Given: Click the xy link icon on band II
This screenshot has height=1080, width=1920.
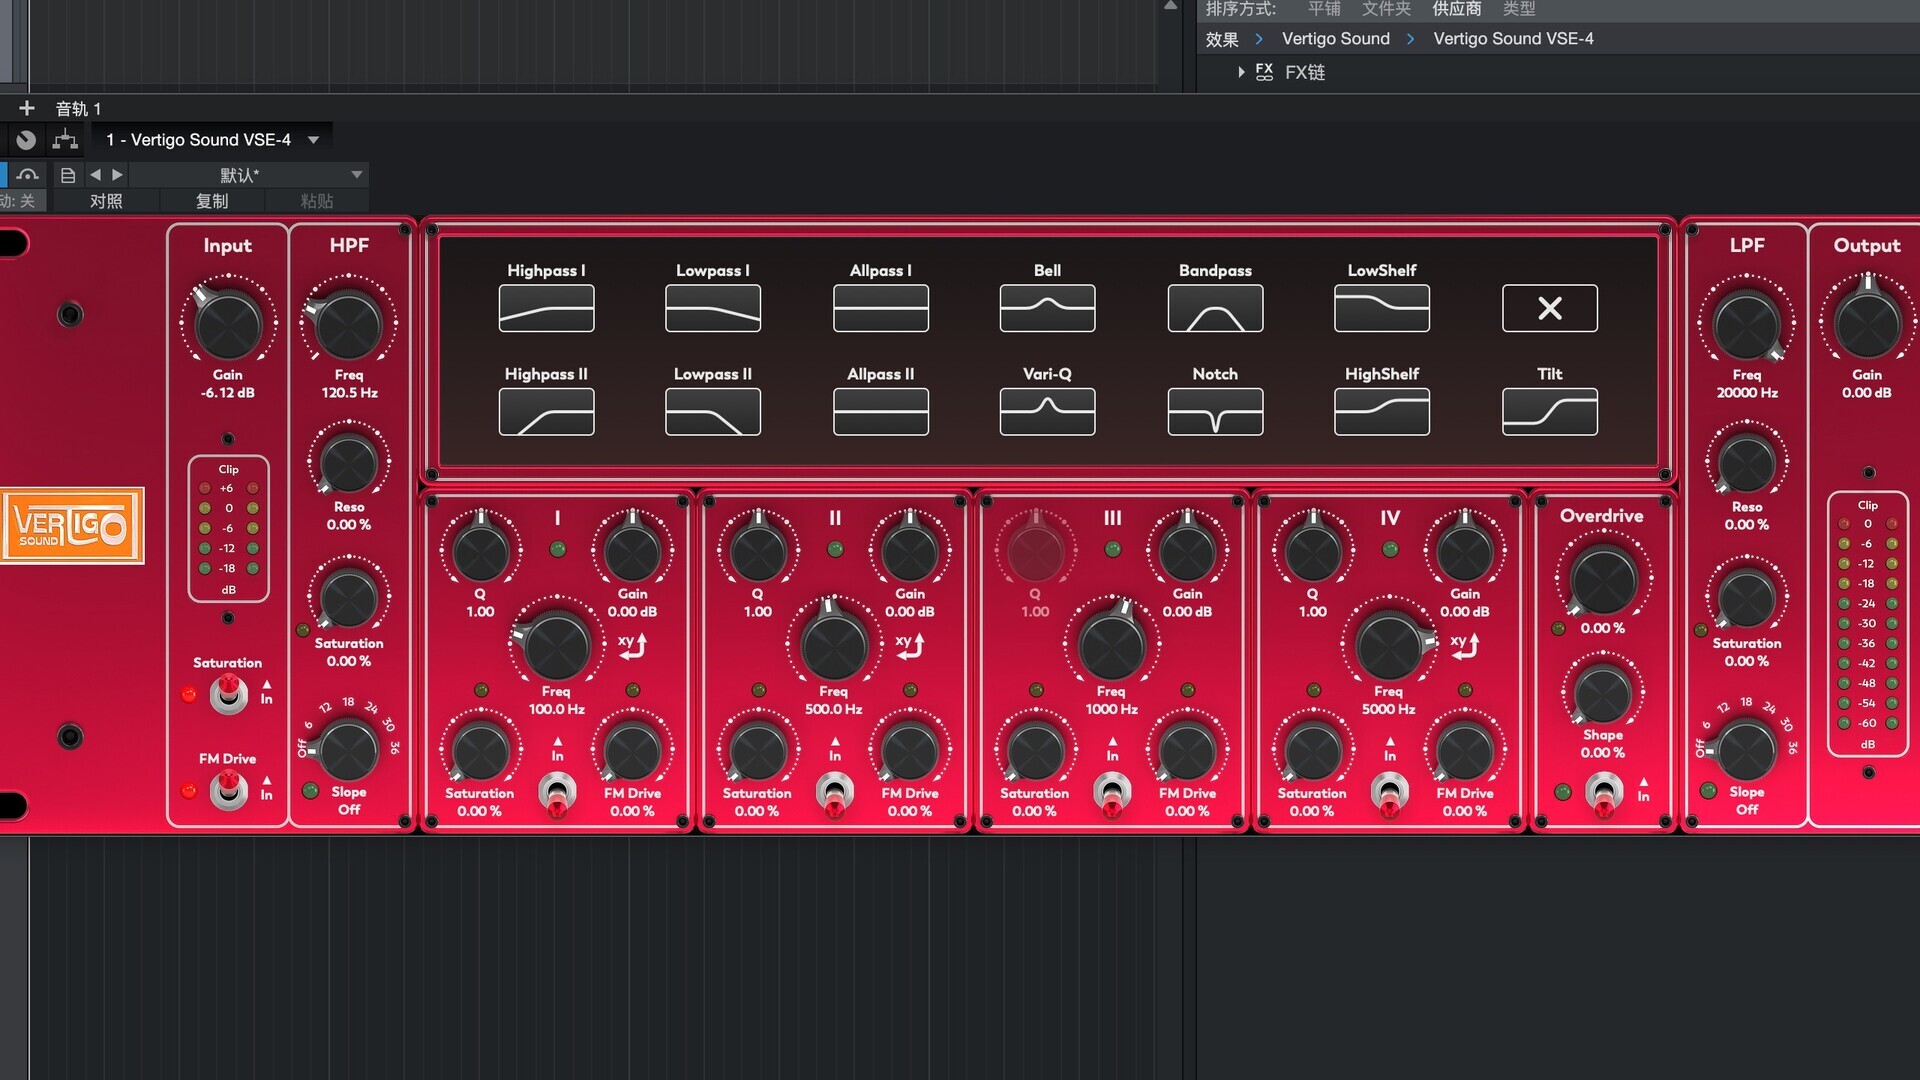Looking at the screenshot, I should 910,646.
